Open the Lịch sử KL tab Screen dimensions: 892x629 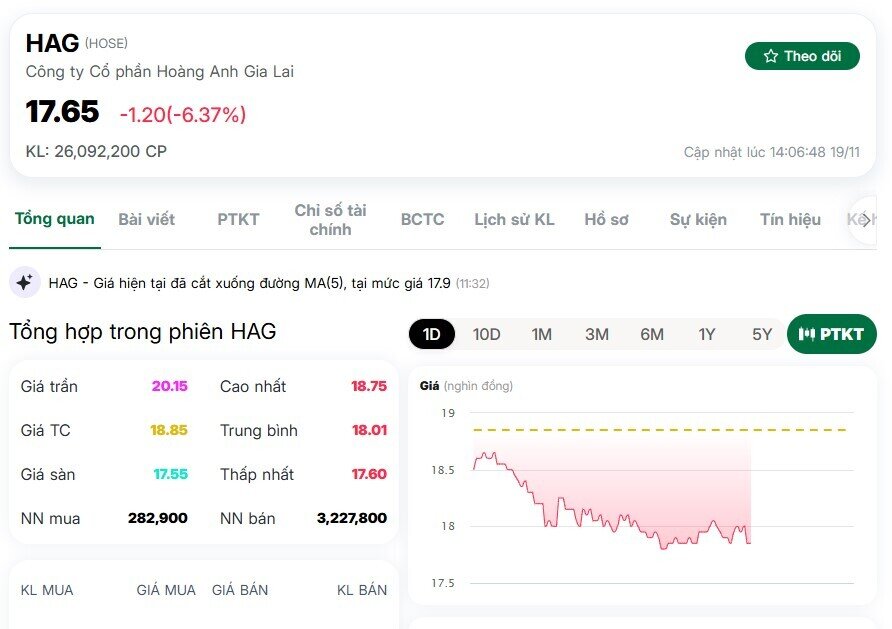514,219
